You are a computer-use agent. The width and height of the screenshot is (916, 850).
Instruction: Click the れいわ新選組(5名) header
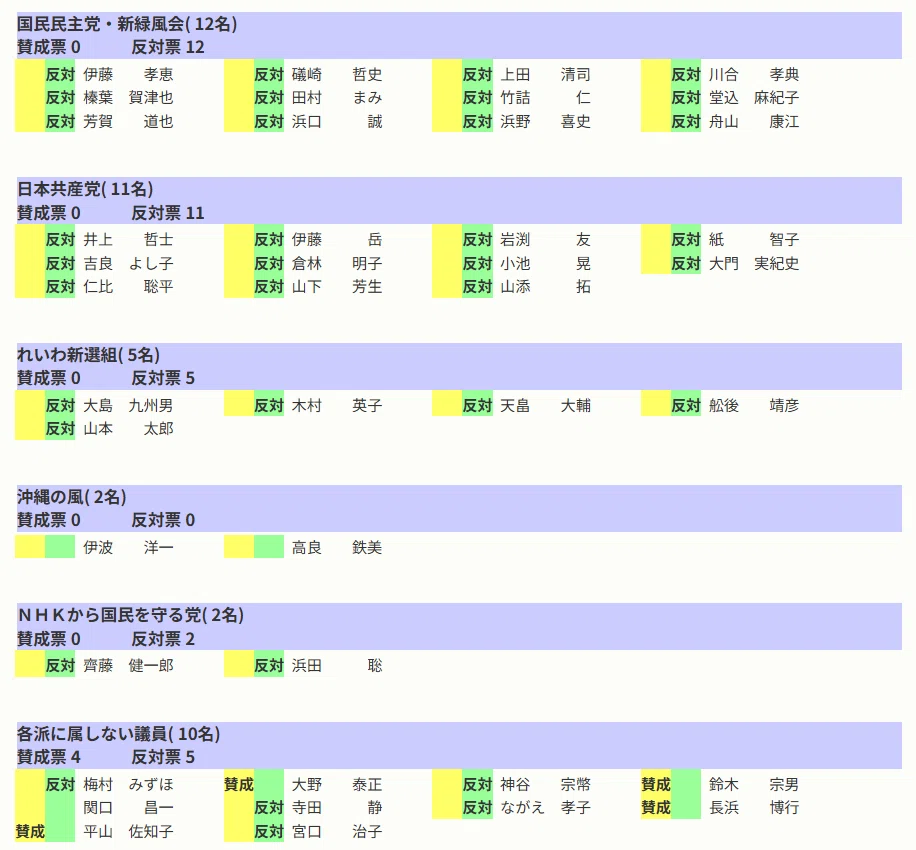(x=88, y=355)
